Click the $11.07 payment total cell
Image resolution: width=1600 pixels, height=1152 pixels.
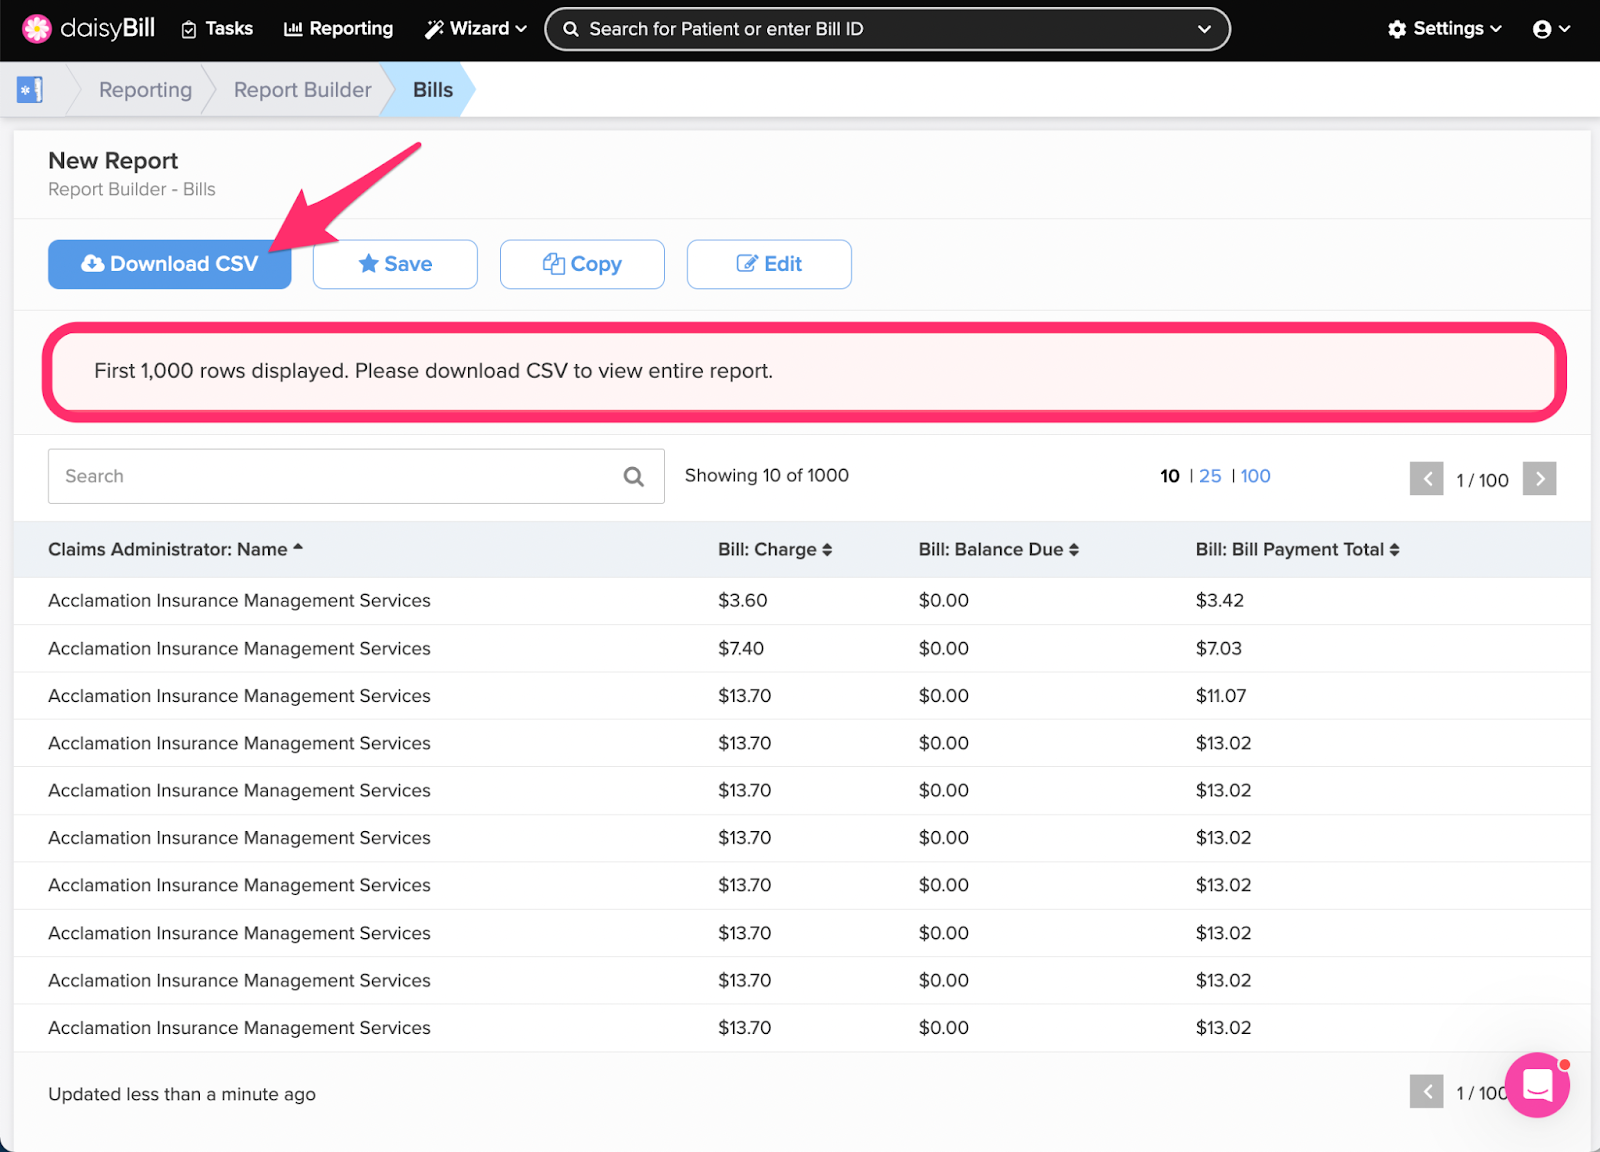coord(1221,696)
